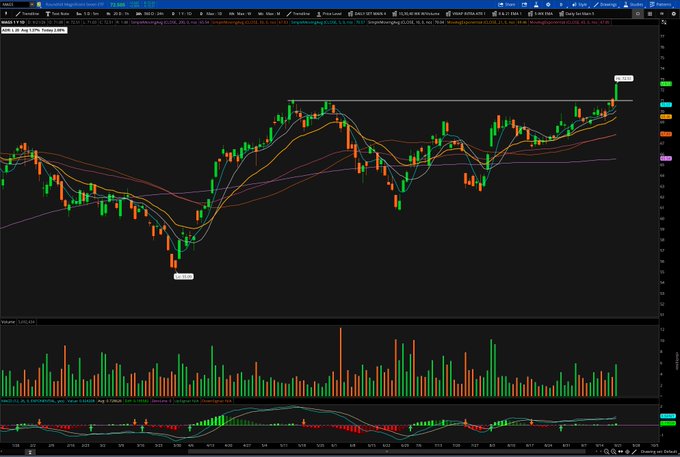
Task: Click the orange SimpleMovingAvg 50 study label
Action: (250, 22)
